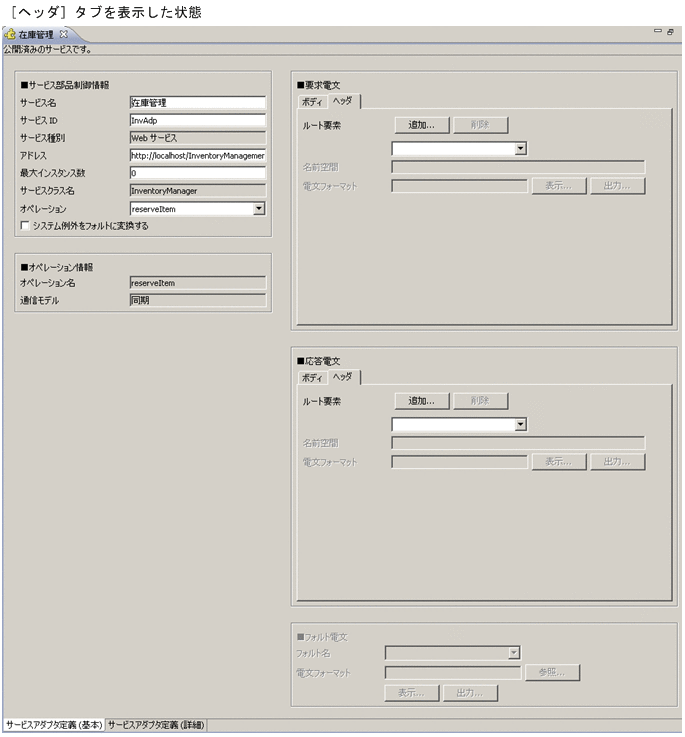This screenshot has height=737, width=685.
Task: Click 出力... button in 要求電文
Action: 618,186
